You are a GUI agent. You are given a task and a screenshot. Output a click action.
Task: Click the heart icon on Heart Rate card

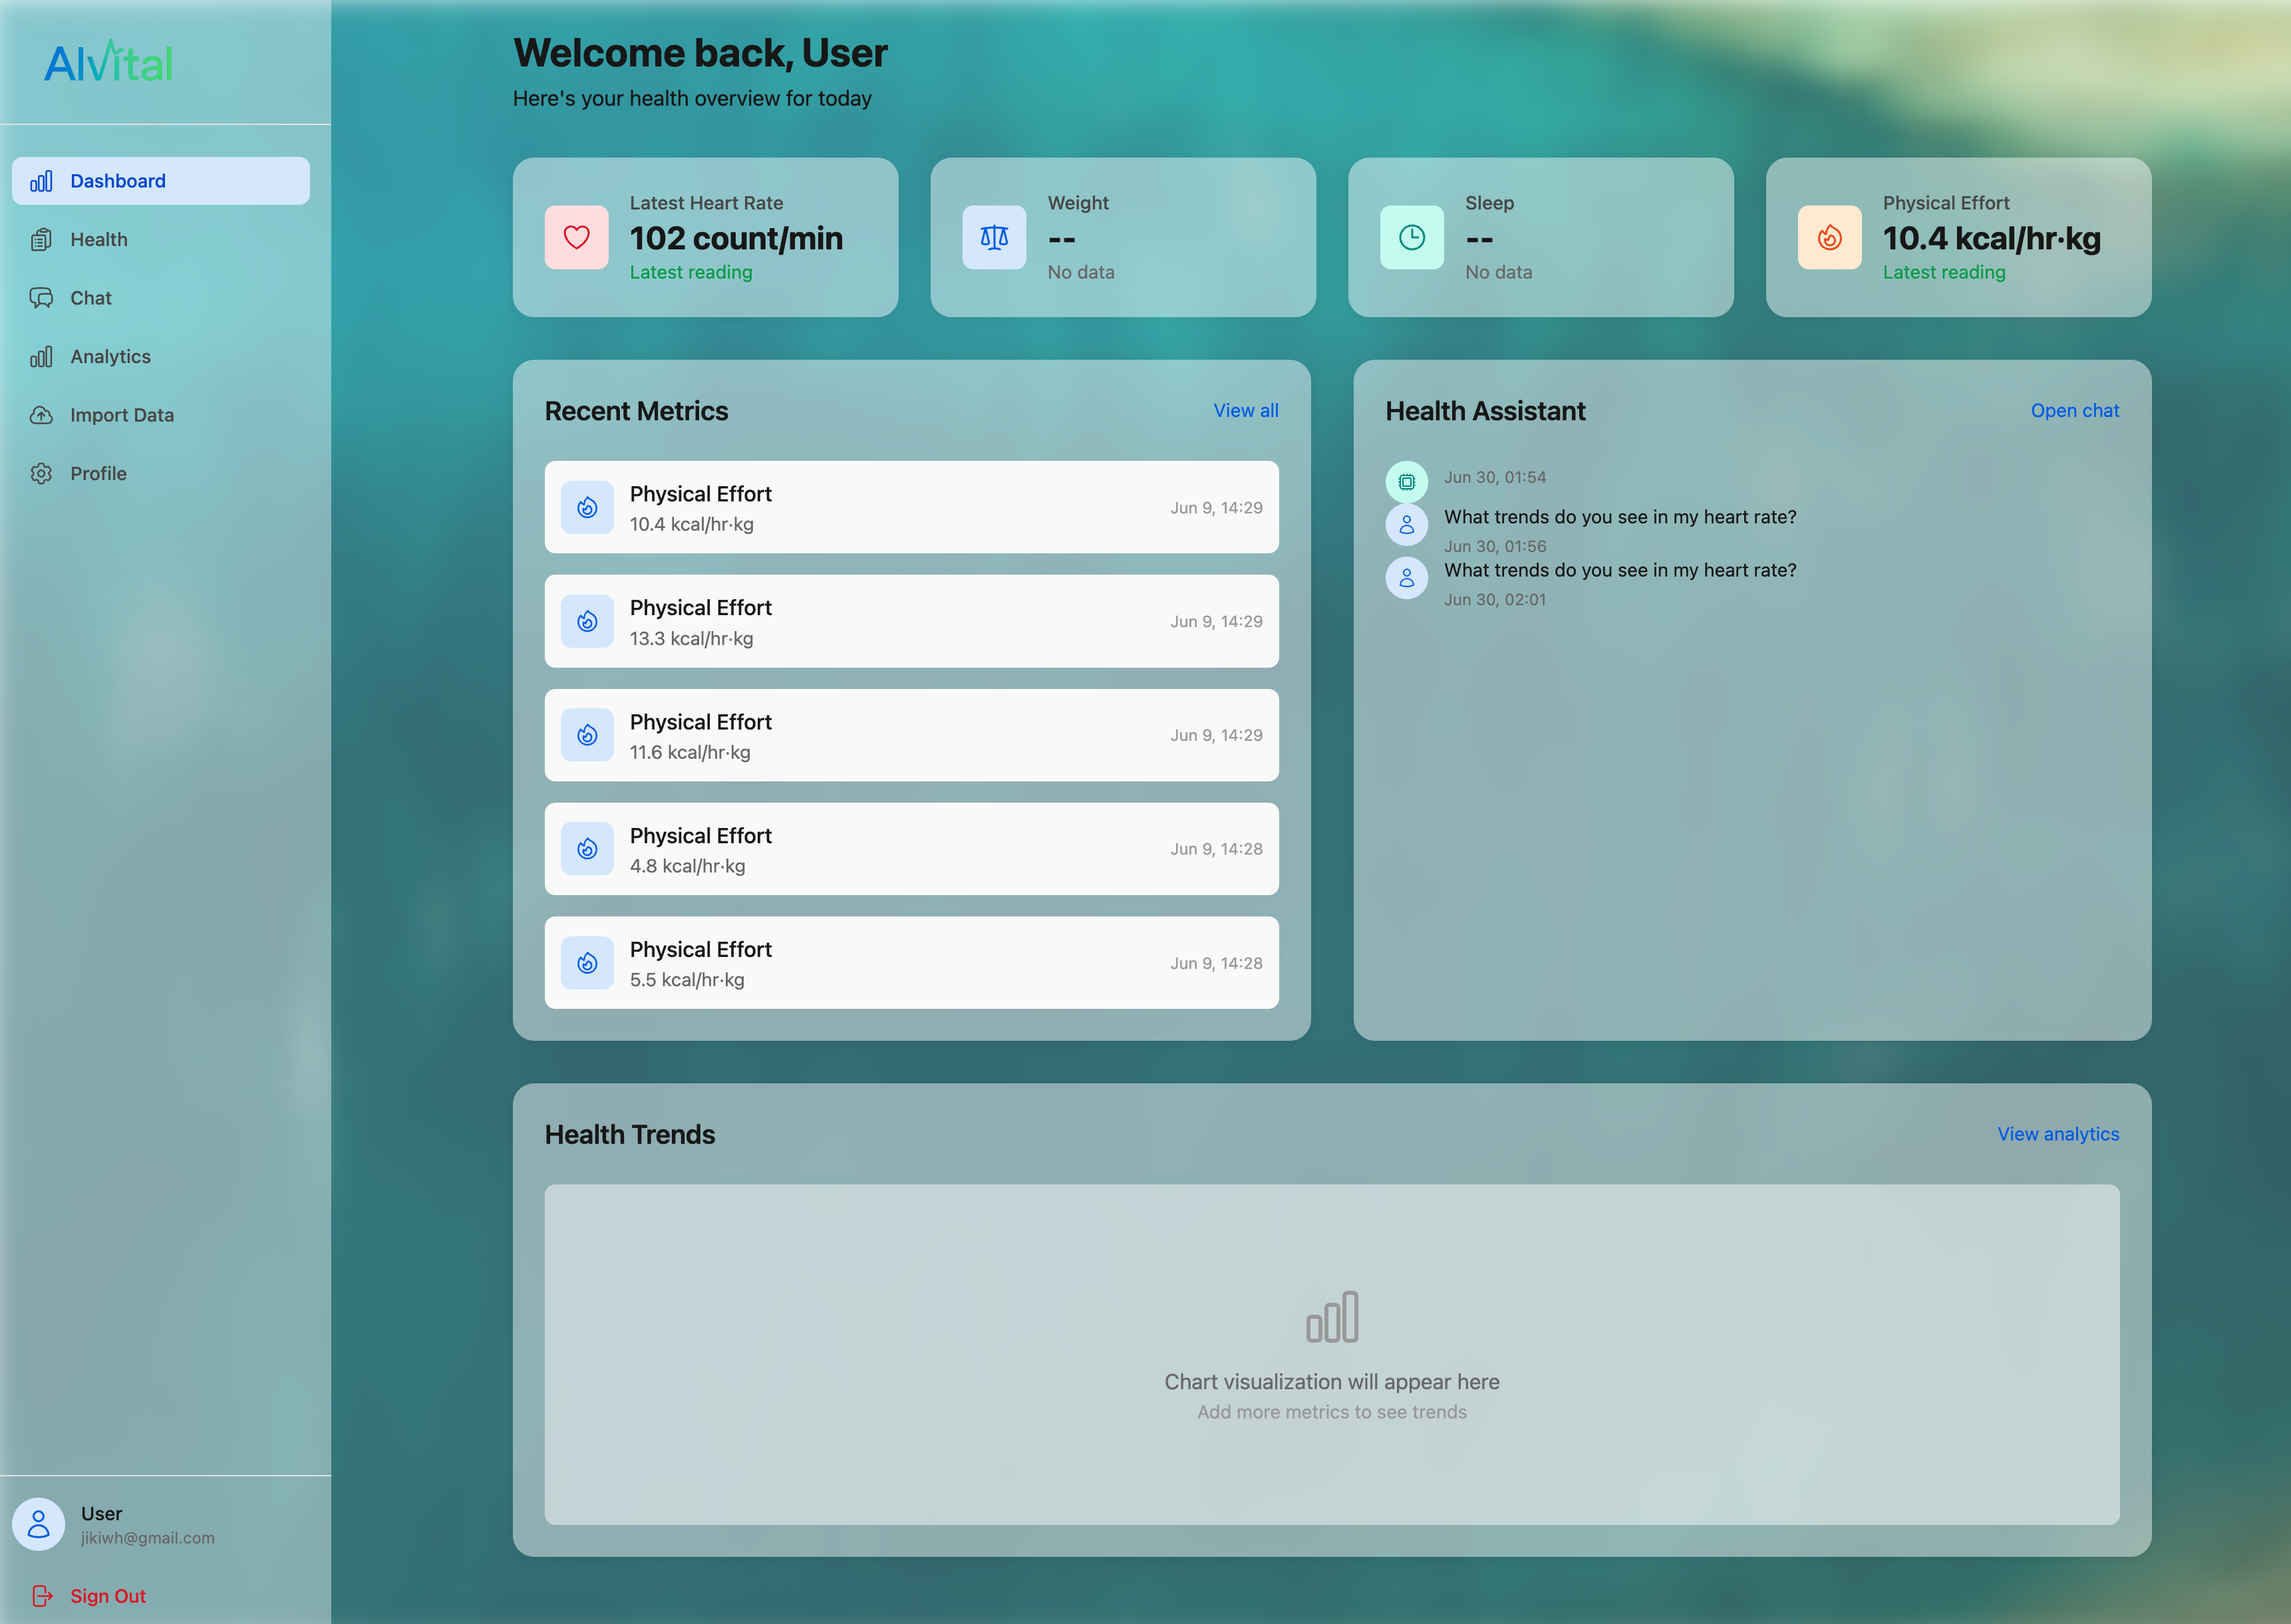point(576,237)
